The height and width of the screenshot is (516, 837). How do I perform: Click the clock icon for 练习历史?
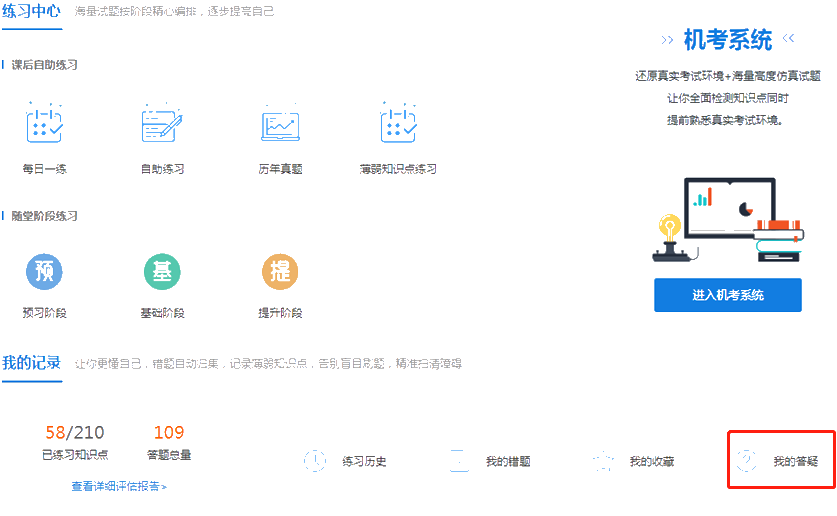(x=315, y=461)
